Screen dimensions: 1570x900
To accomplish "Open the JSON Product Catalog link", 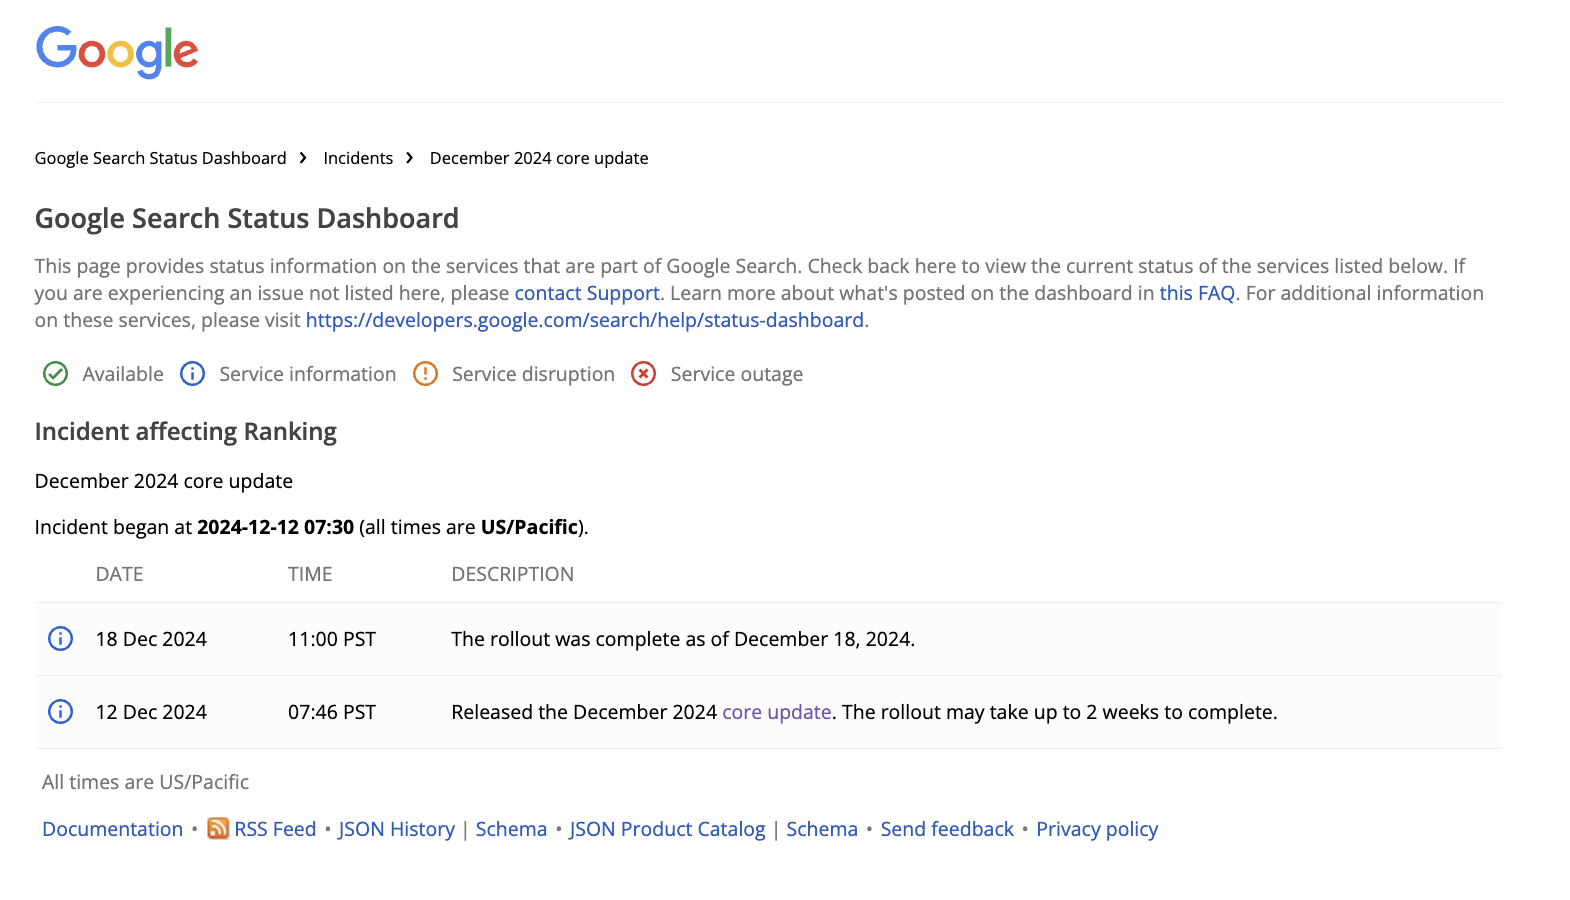I will click(x=667, y=829).
